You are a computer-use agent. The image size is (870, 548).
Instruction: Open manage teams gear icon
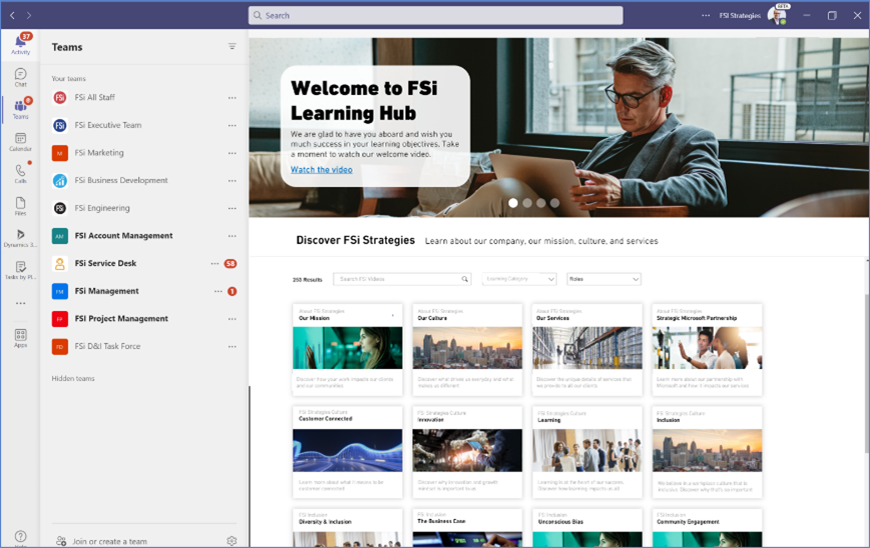tap(231, 541)
